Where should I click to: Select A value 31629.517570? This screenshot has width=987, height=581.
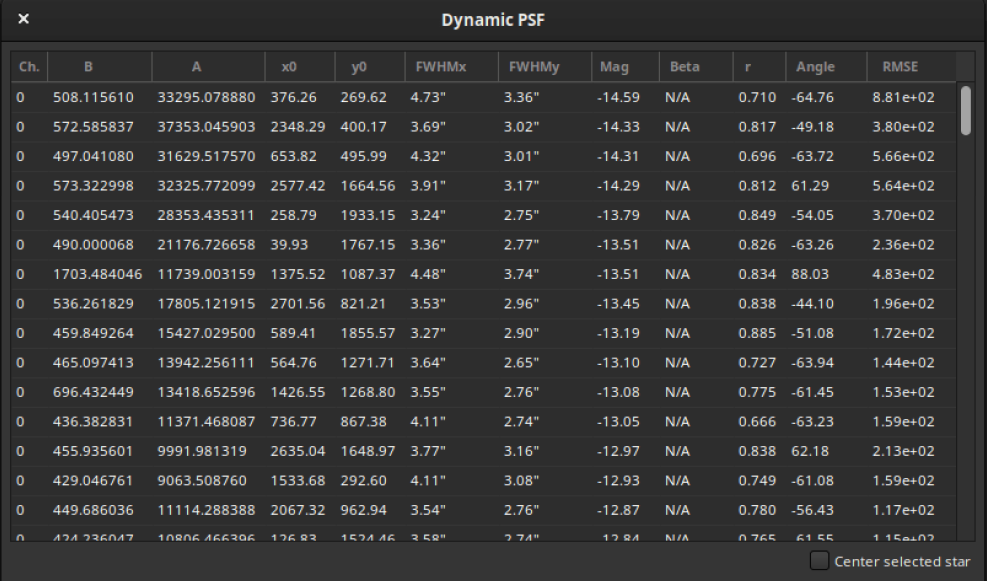[x=206, y=156]
